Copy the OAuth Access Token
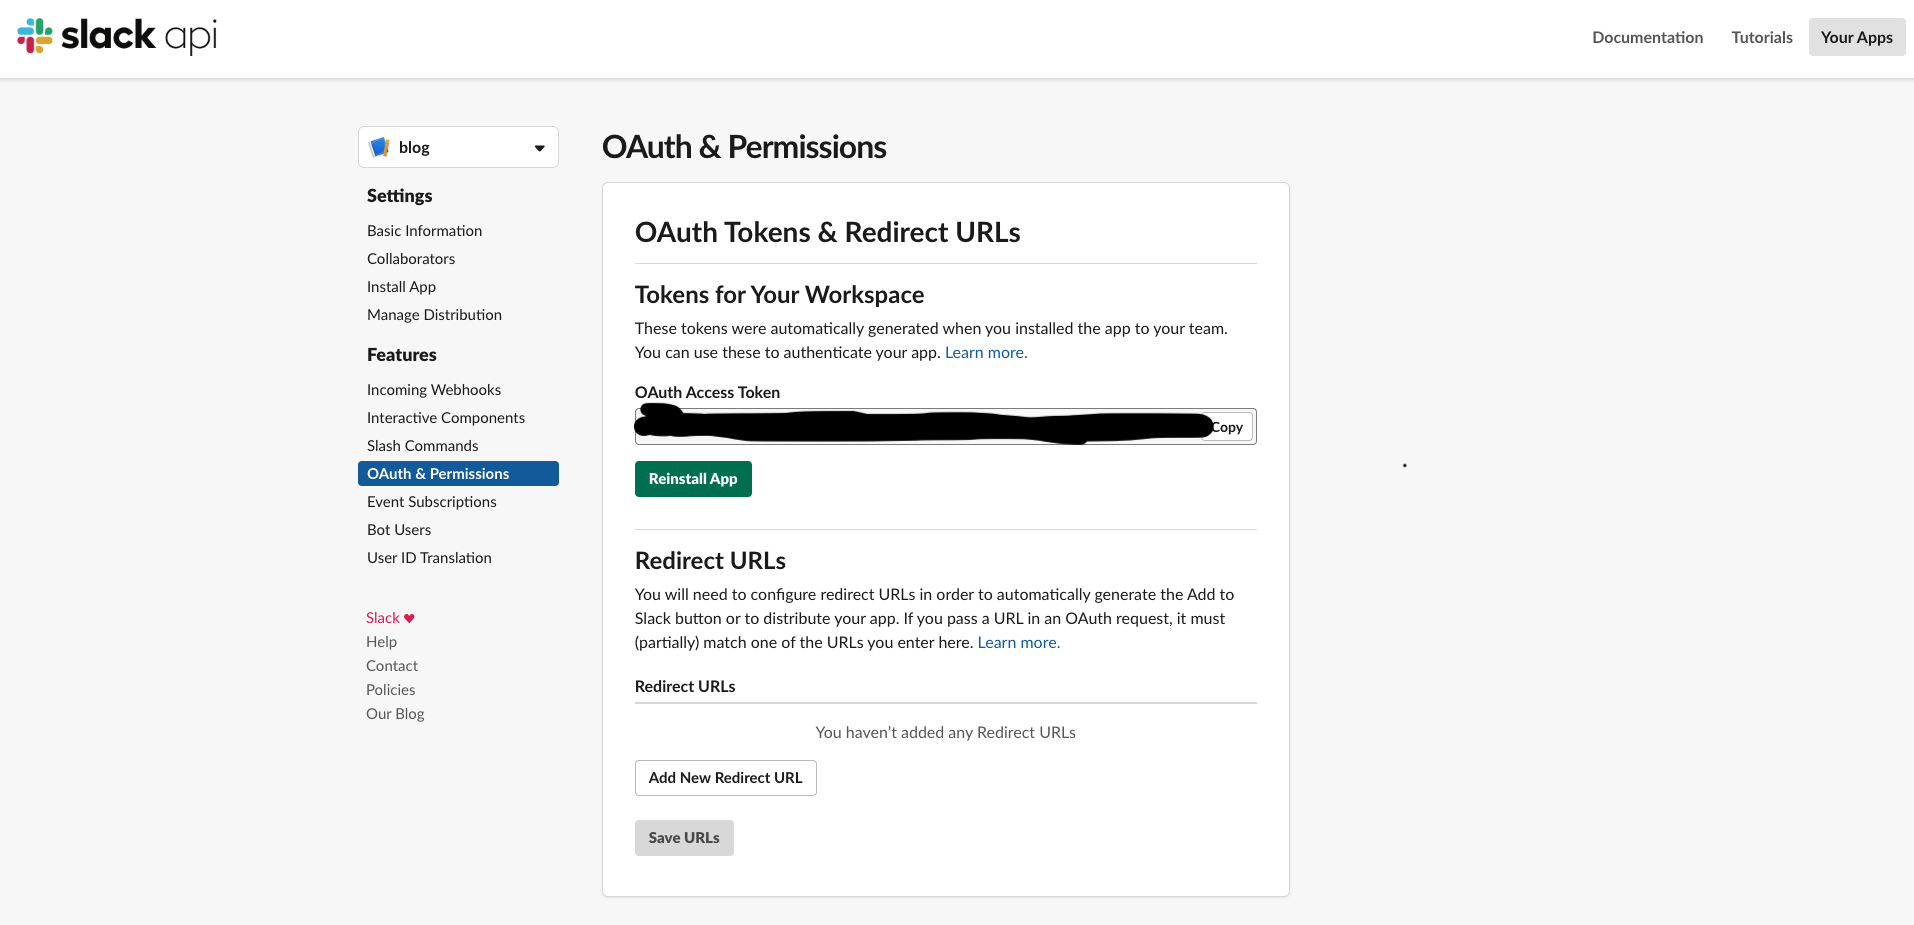 tap(1227, 426)
